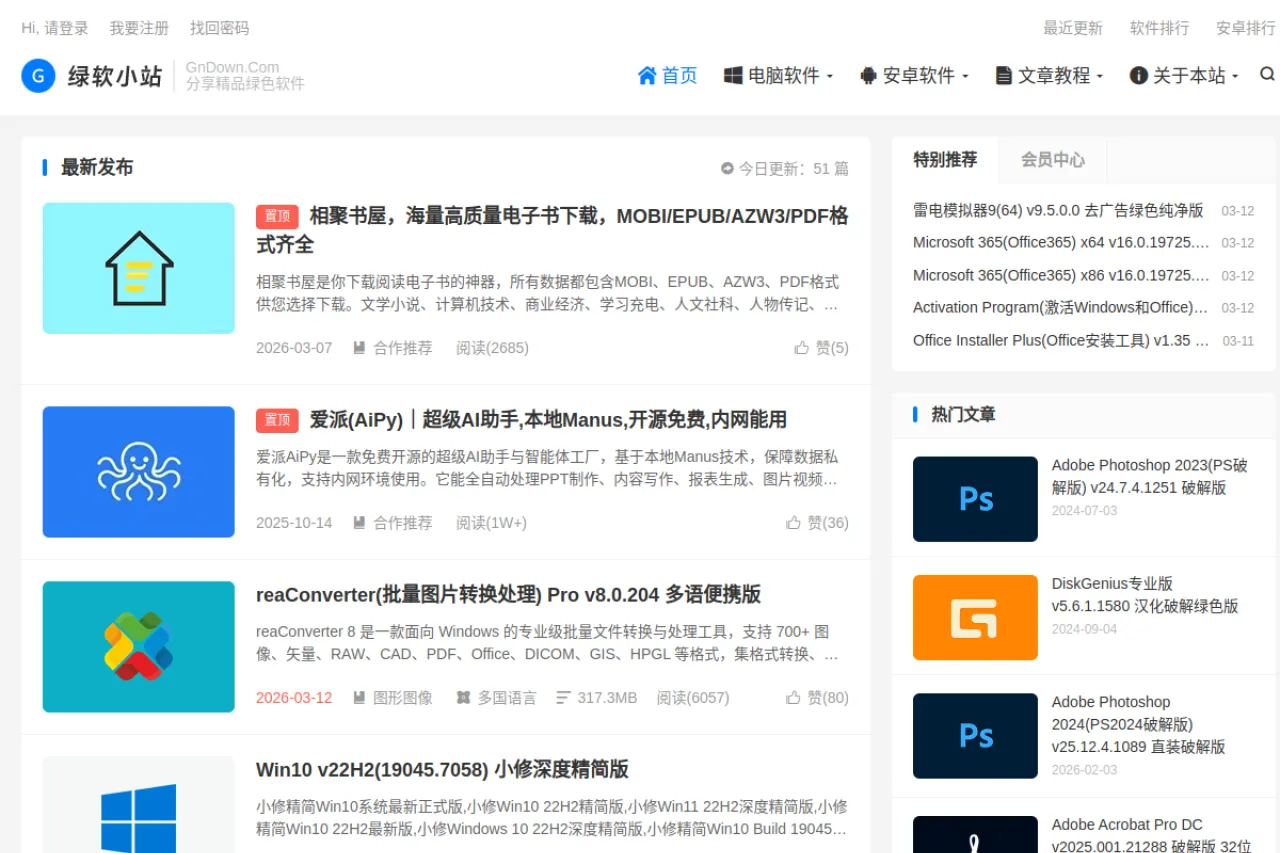Click the orange DiskGenius专业版 icon
This screenshot has height=853, width=1280.
point(974,617)
